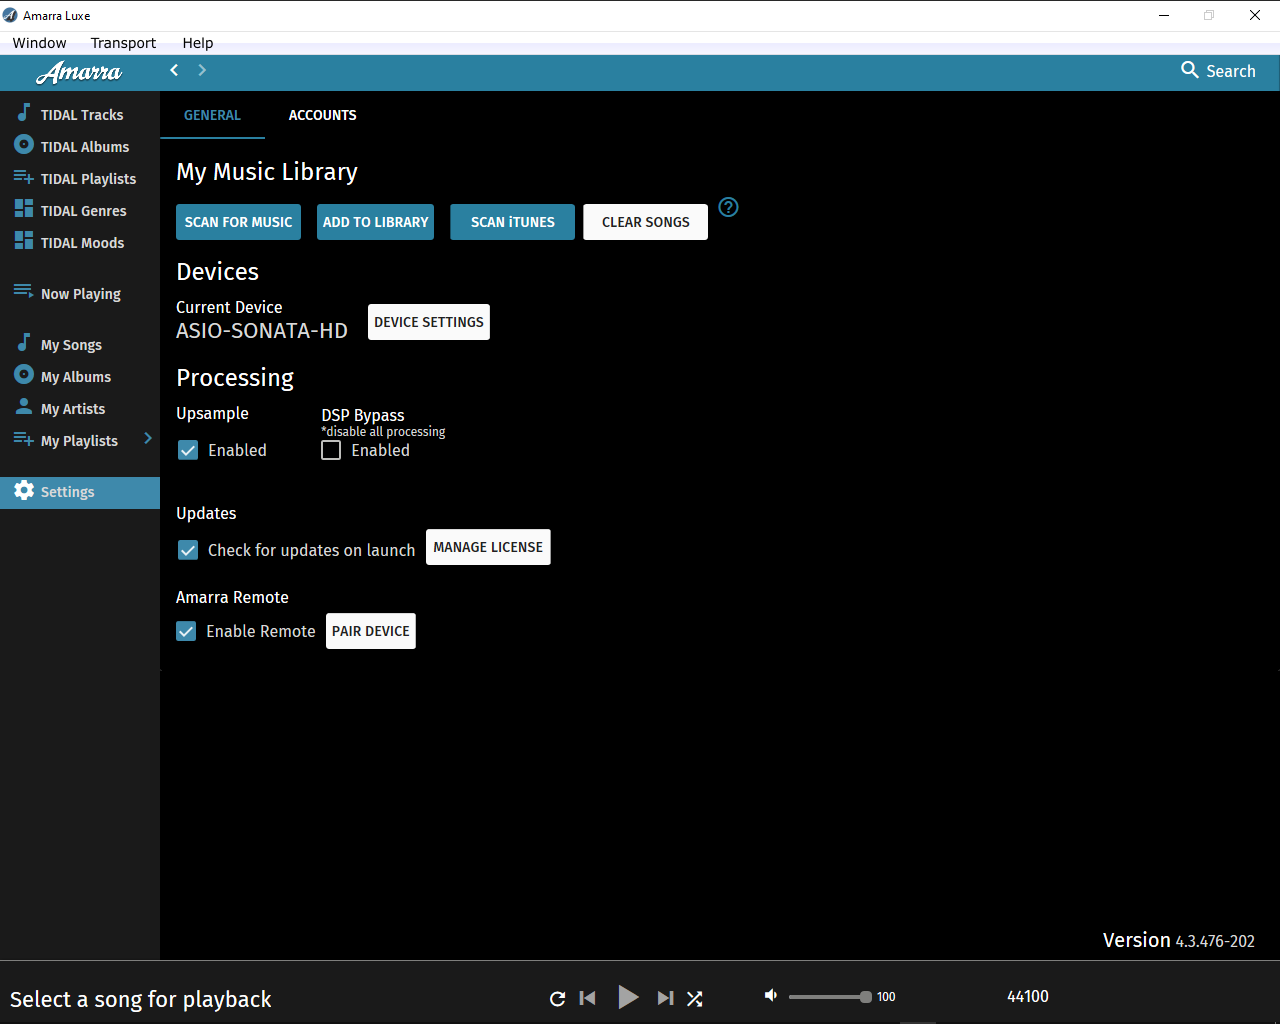The height and width of the screenshot is (1024, 1280).
Task: Click the search magnifier icon
Action: pos(1189,70)
